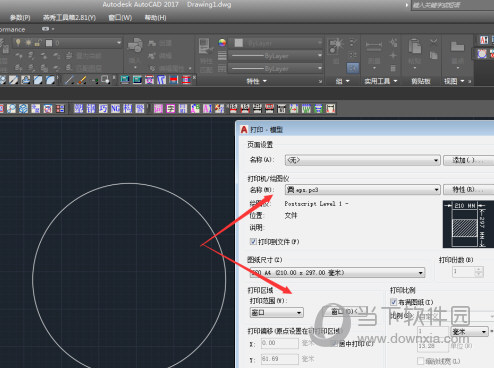The image size is (494, 368).
Task: Open the linetype ByLayer dropdown
Action: [x=276, y=68]
